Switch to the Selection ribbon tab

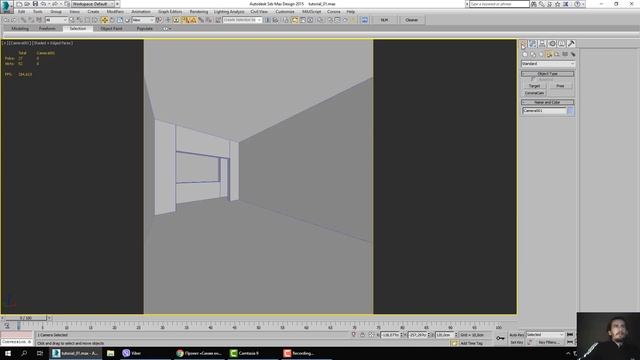click(78, 29)
